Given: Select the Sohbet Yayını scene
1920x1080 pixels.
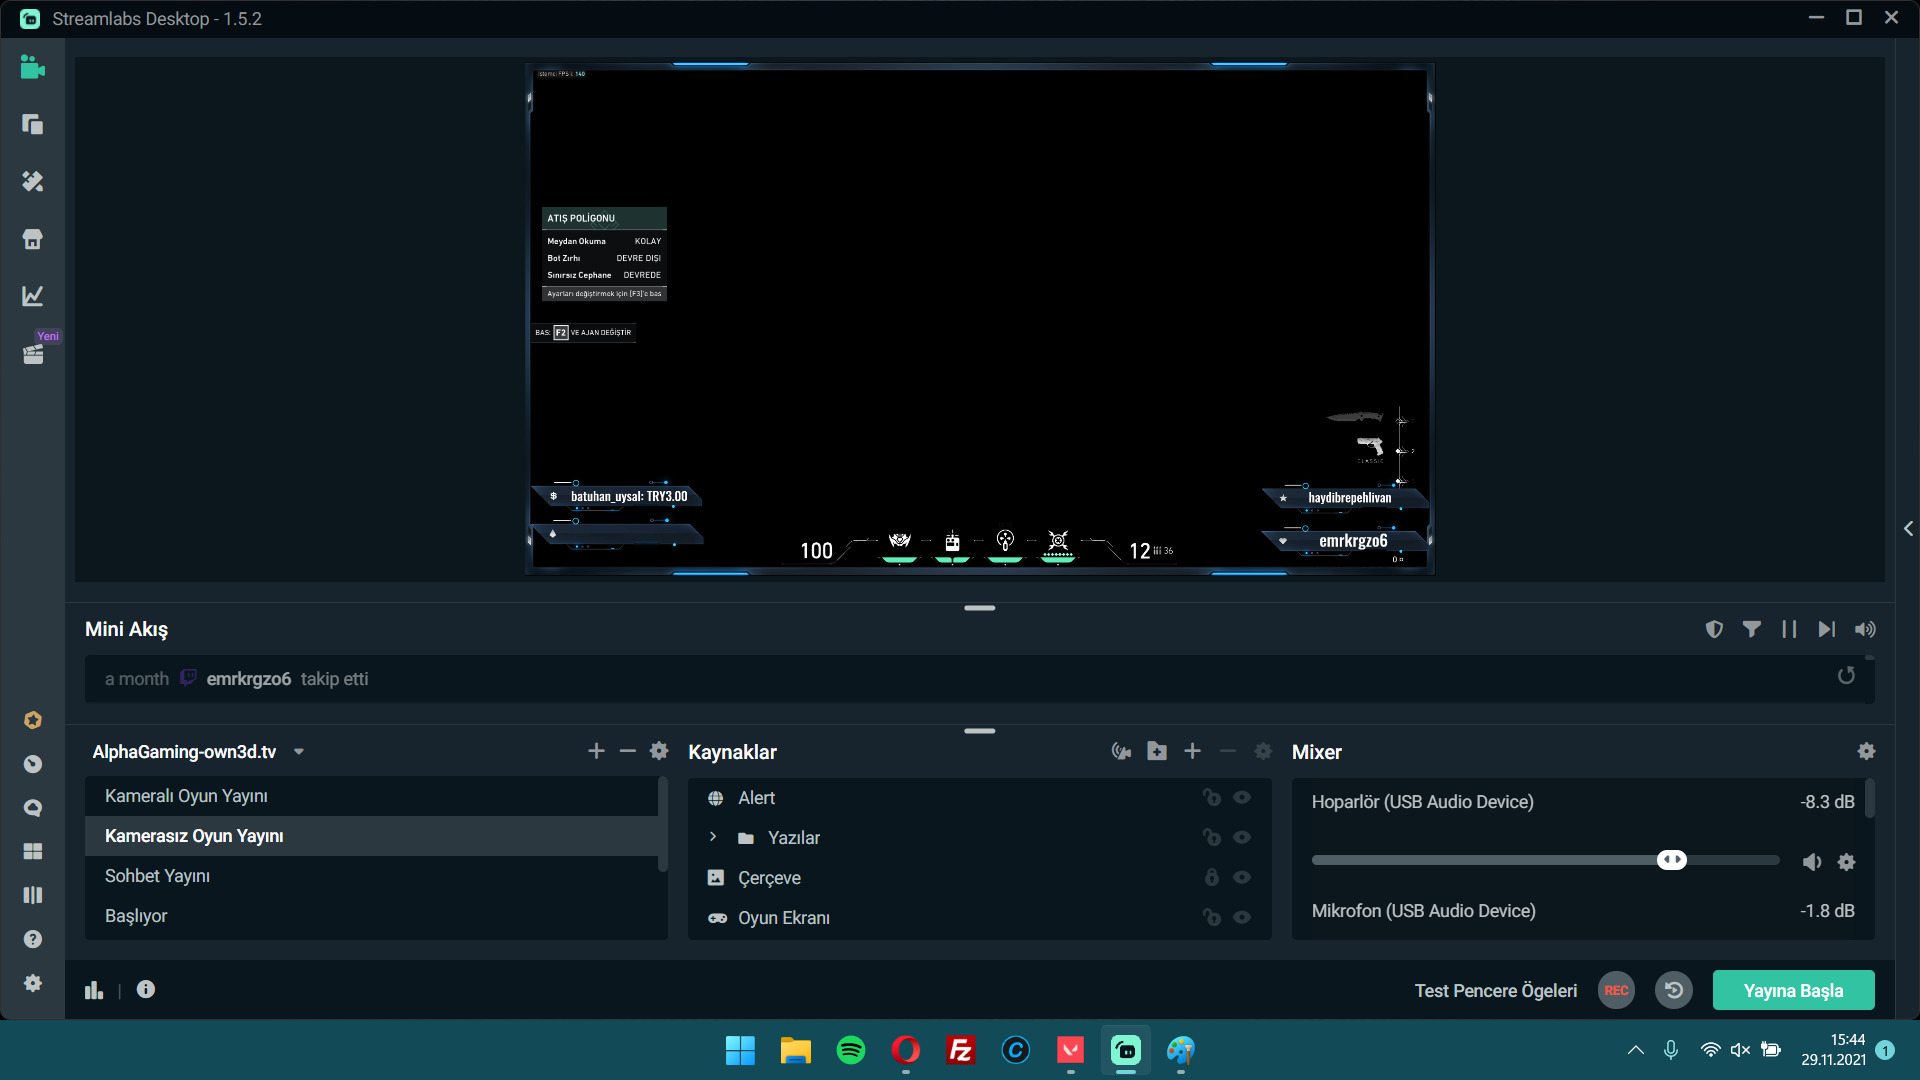Looking at the screenshot, I should 371,876.
